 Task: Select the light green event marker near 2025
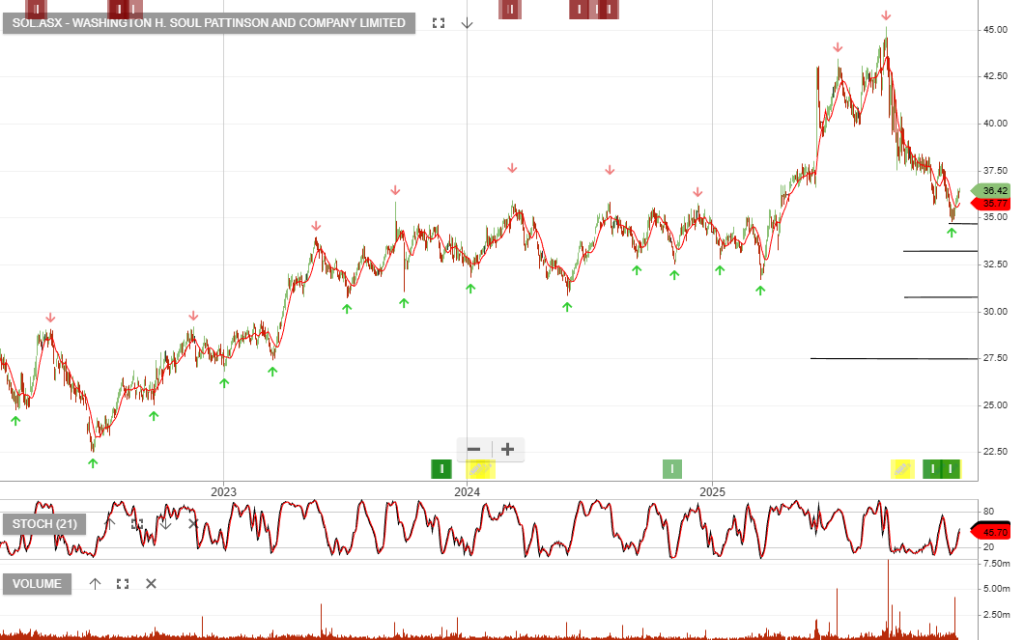click(674, 468)
